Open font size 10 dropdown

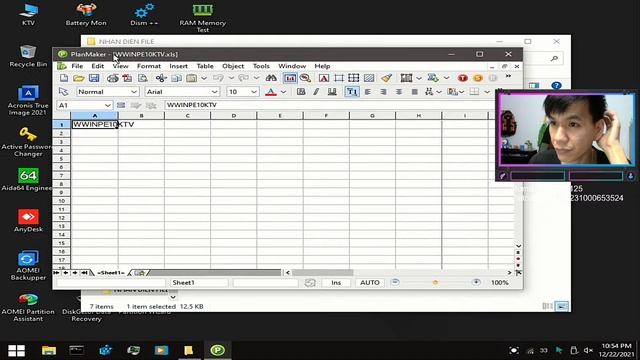pyautogui.click(x=253, y=92)
